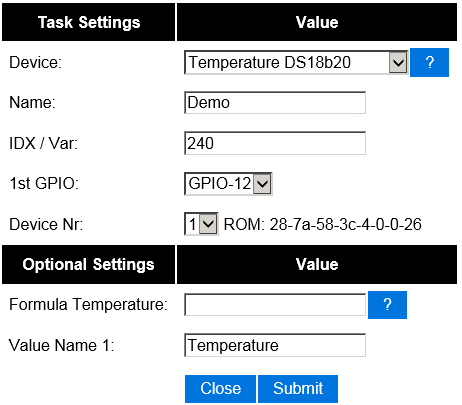Open help for Formula Temperature field
462x405 pixels.
point(387,305)
